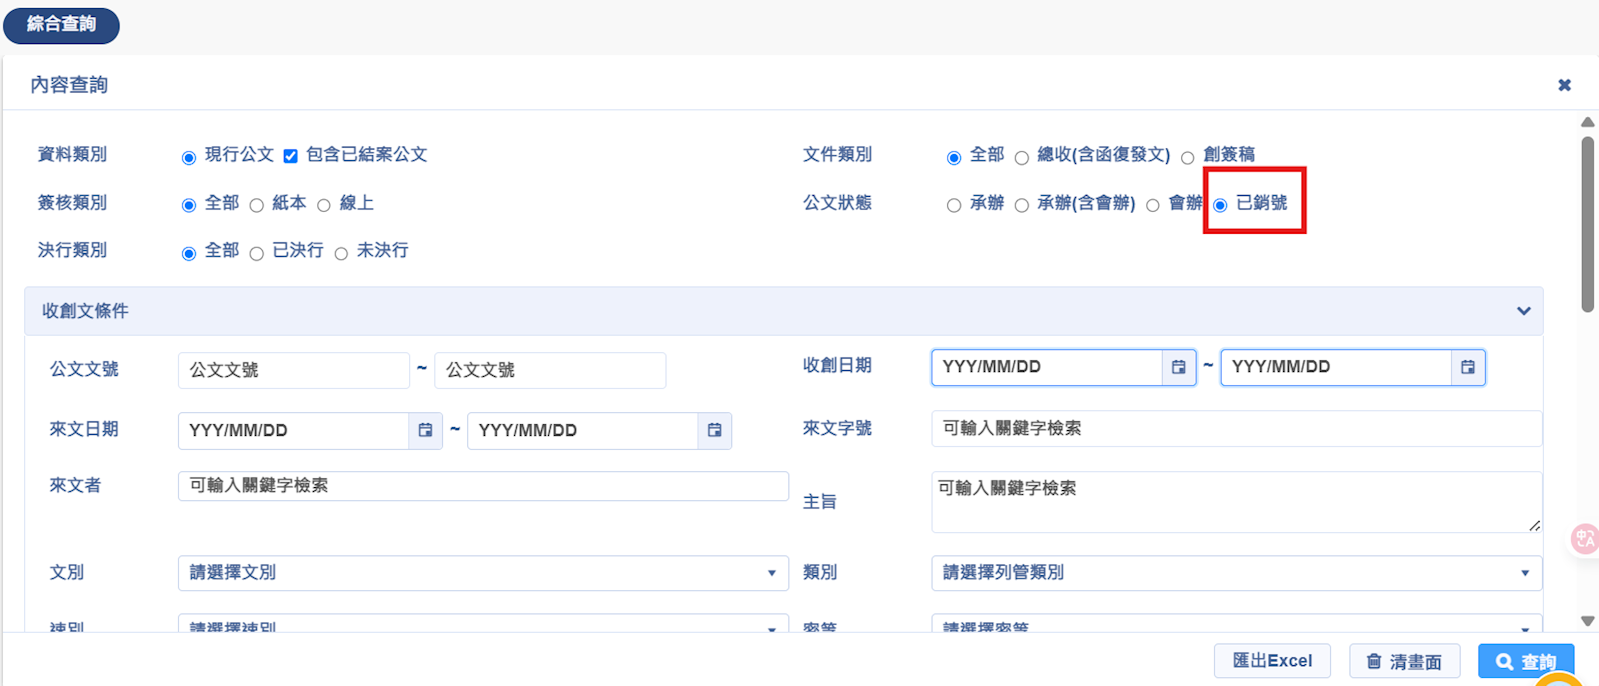
Task: Click the vertical scrollbar thumb
Action: tap(1587, 225)
